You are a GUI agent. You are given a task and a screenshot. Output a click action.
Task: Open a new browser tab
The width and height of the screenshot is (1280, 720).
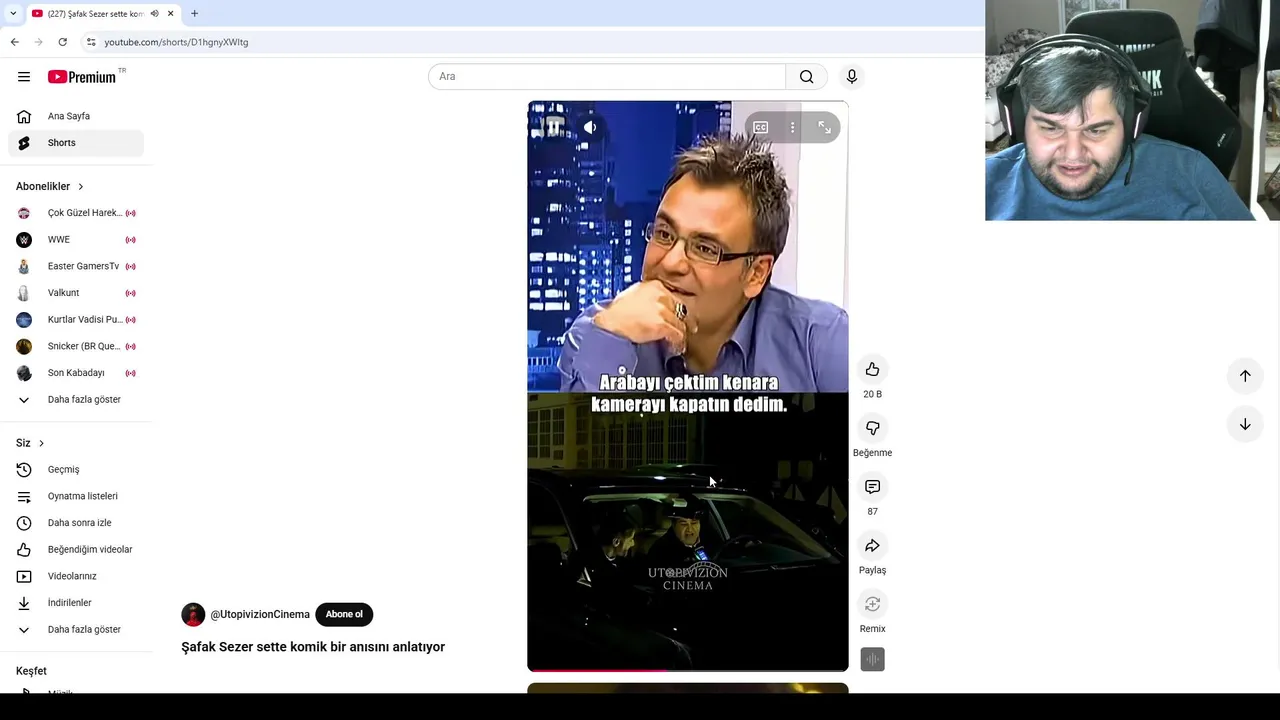[194, 14]
